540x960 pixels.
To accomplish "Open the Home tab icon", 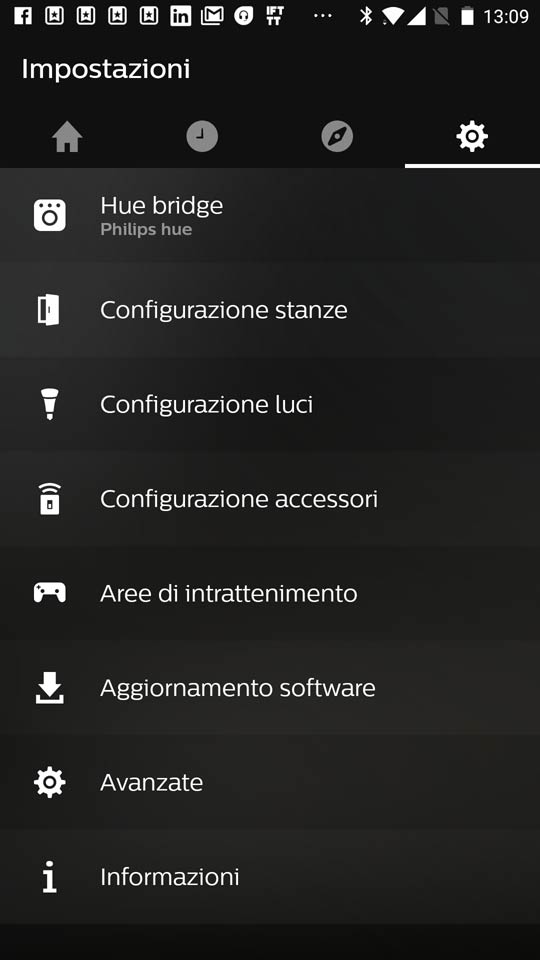I will click(67, 137).
